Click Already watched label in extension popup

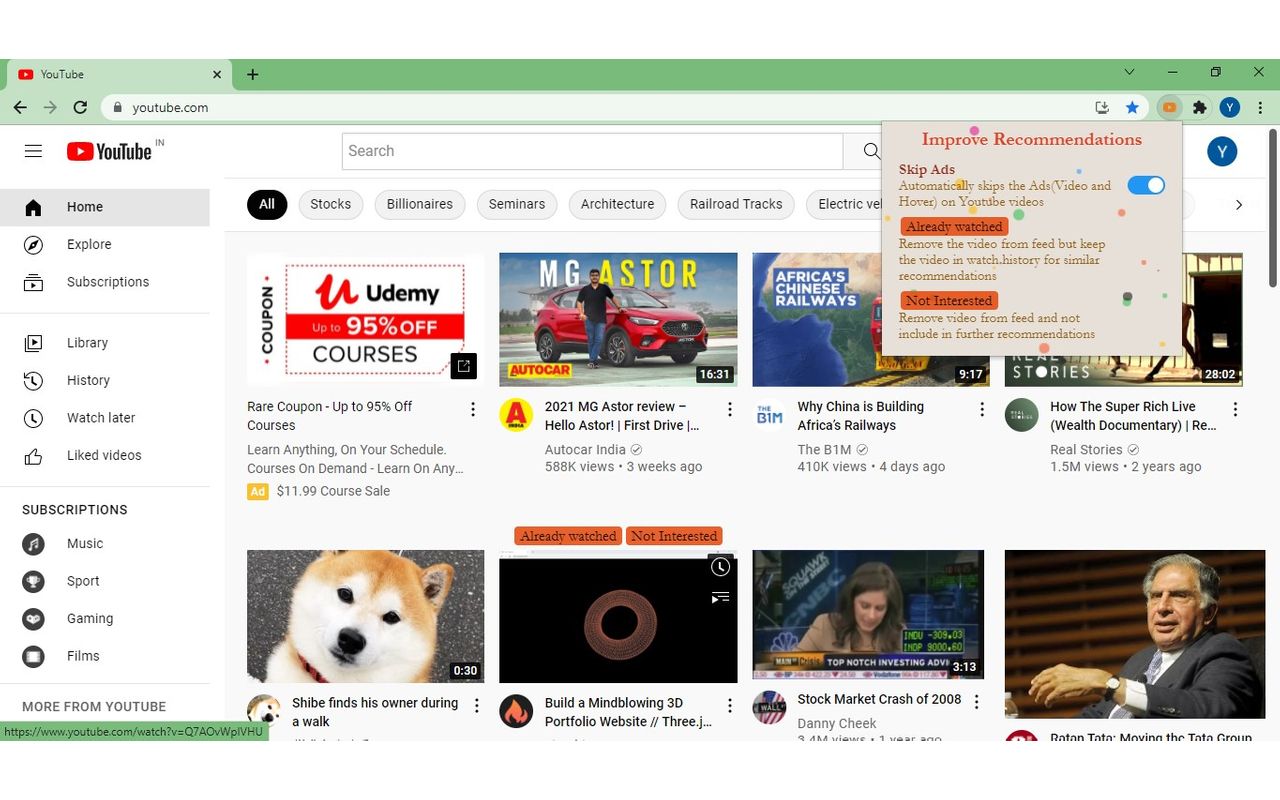(x=954, y=227)
